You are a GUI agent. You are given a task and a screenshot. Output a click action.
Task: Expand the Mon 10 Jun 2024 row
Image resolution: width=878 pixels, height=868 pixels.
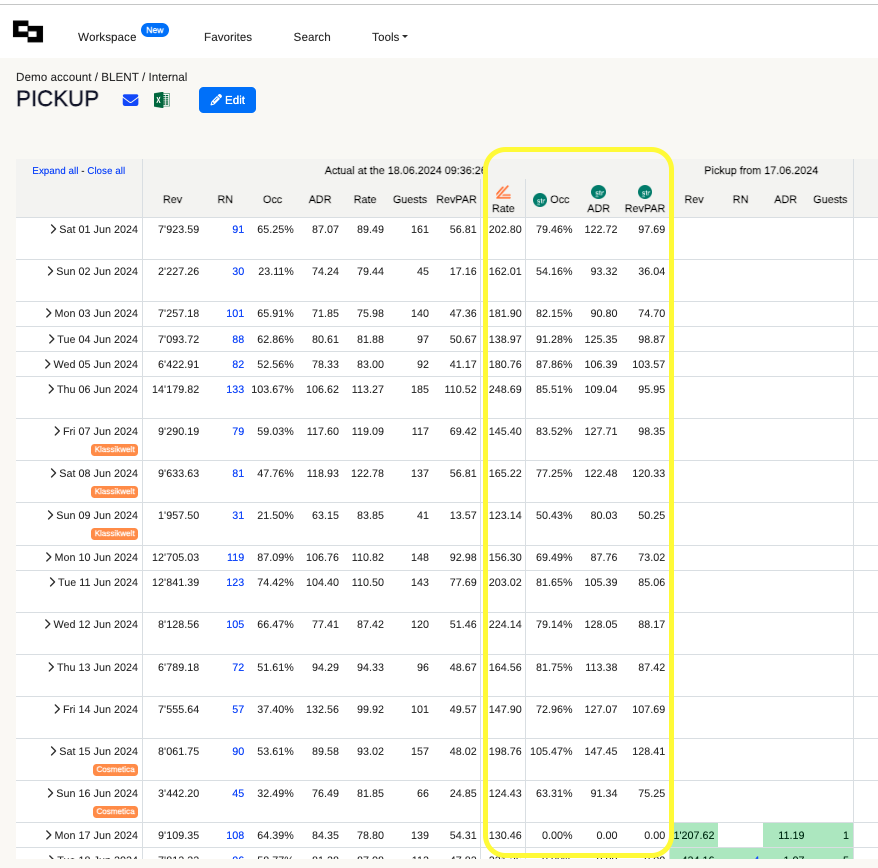click(x=48, y=557)
